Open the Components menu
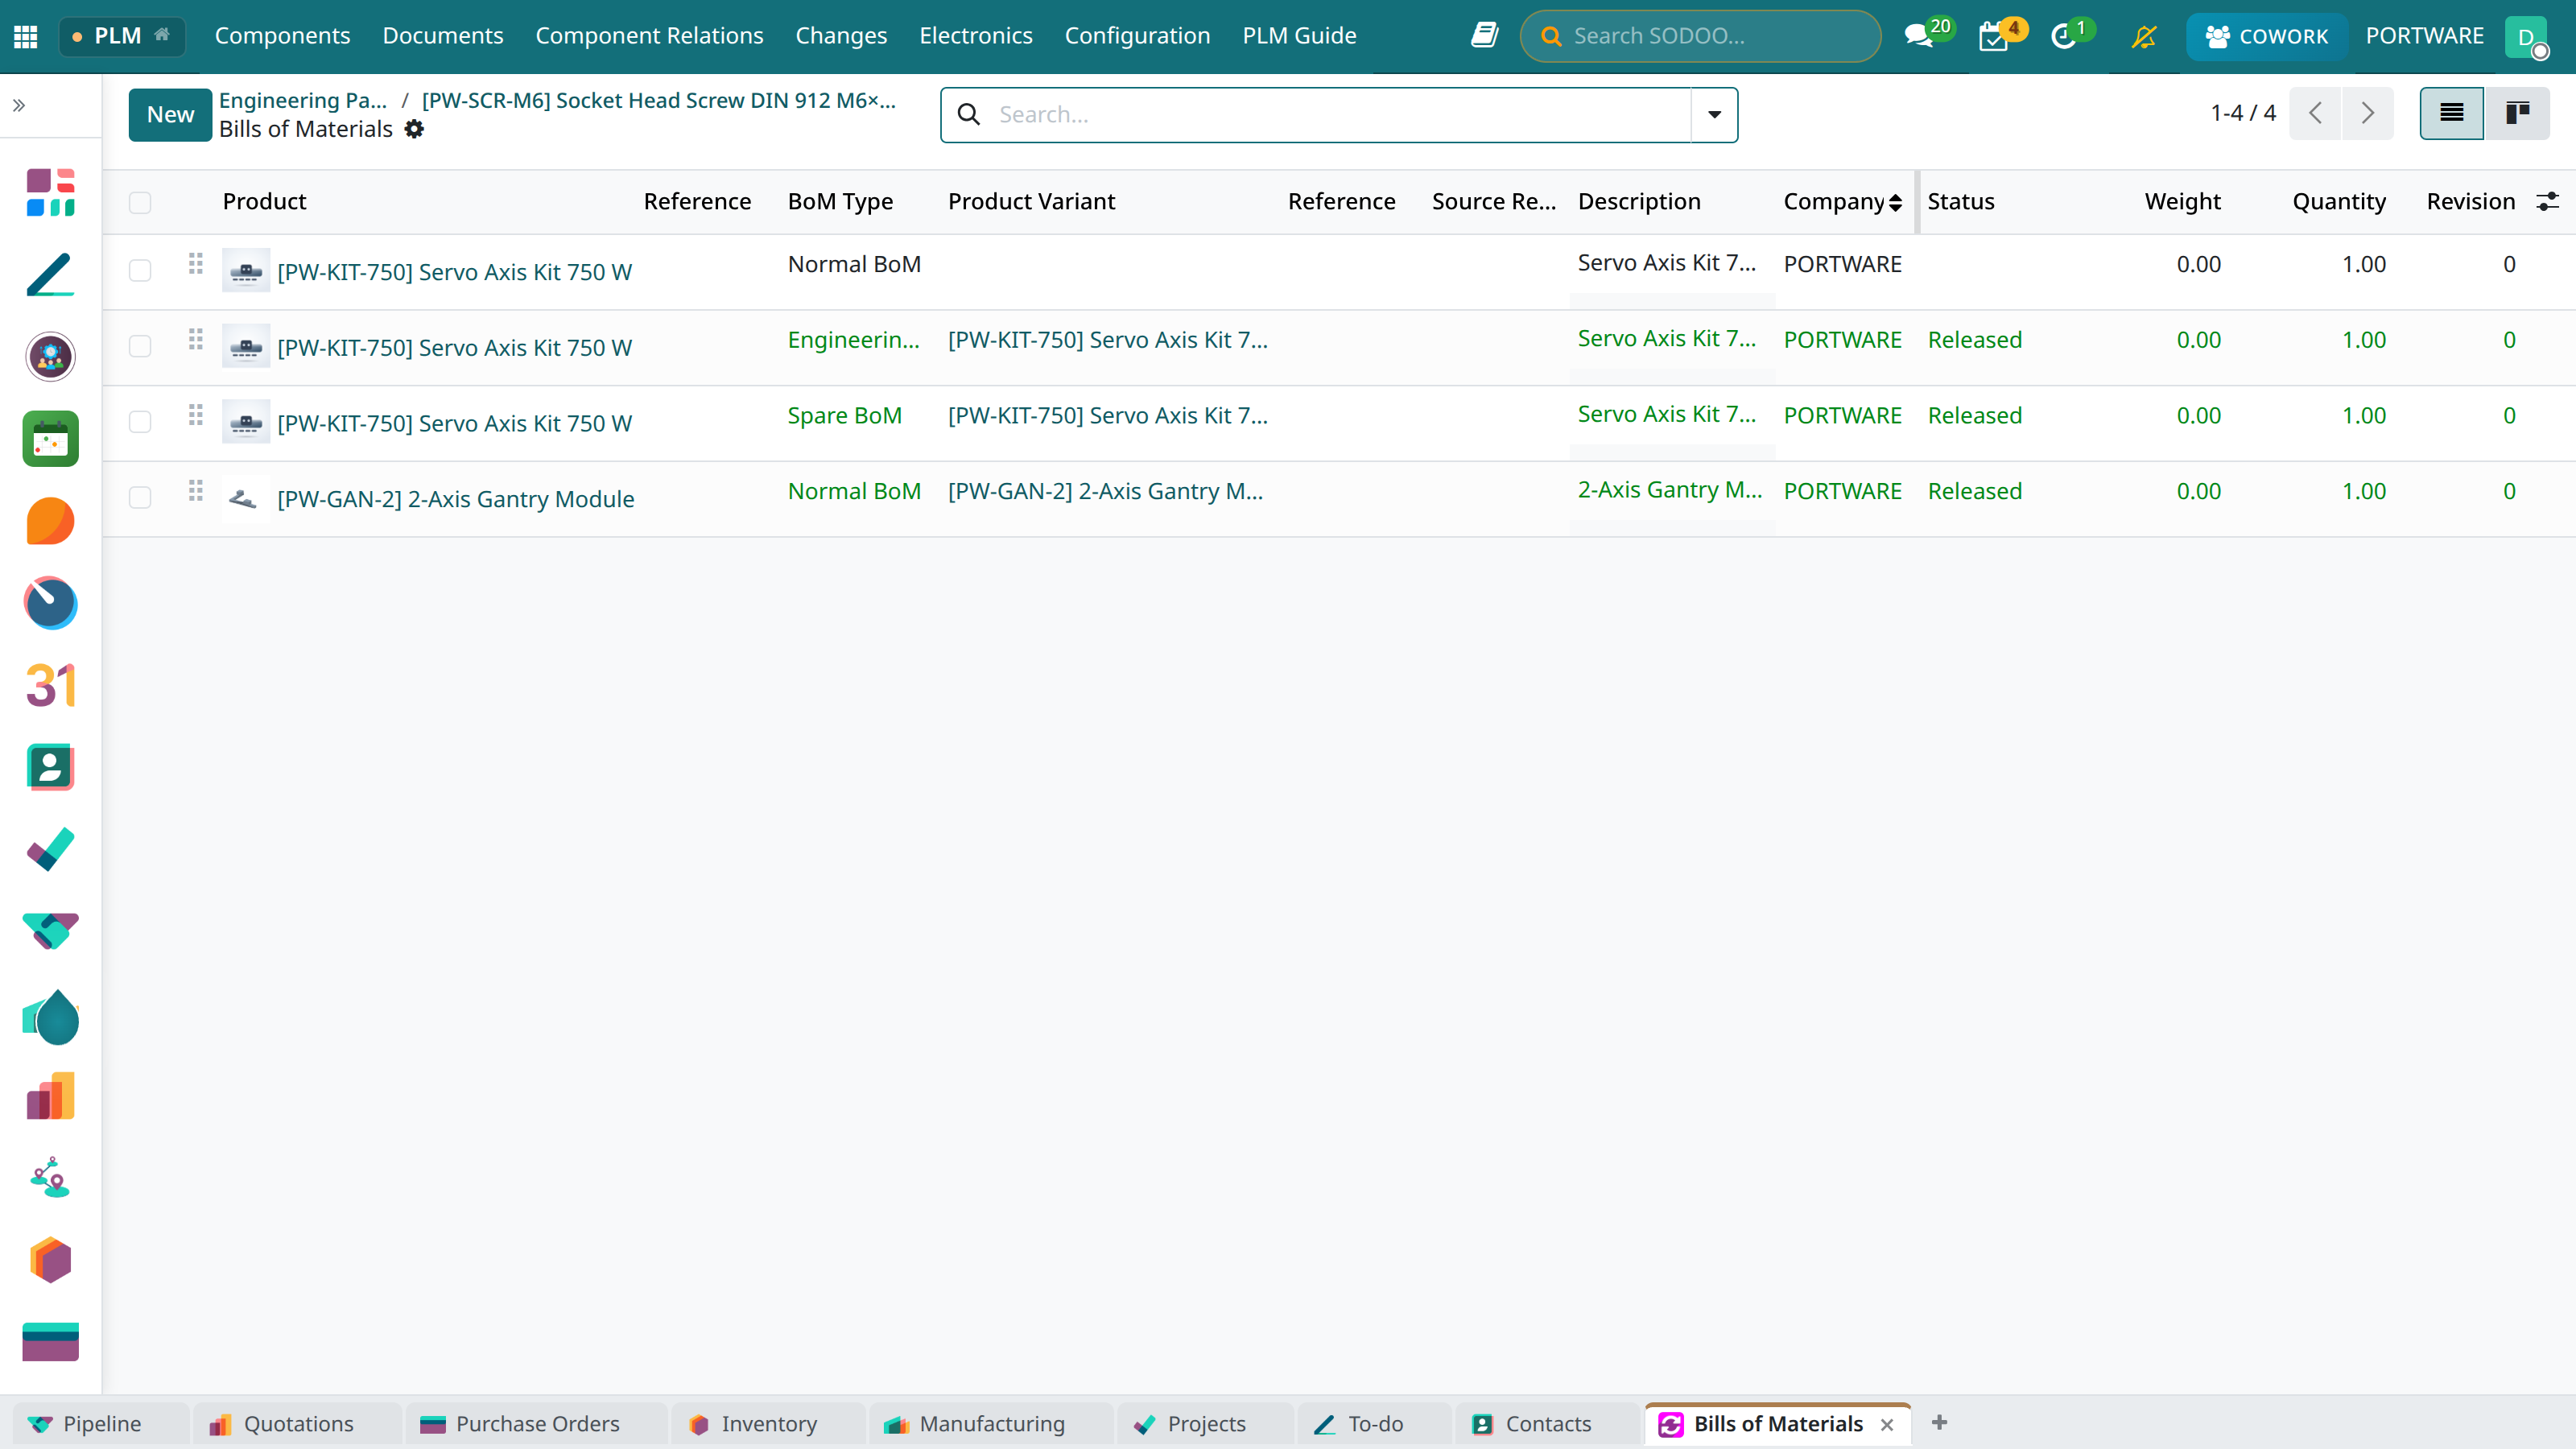Viewport: 2576px width, 1449px height. point(282,36)
